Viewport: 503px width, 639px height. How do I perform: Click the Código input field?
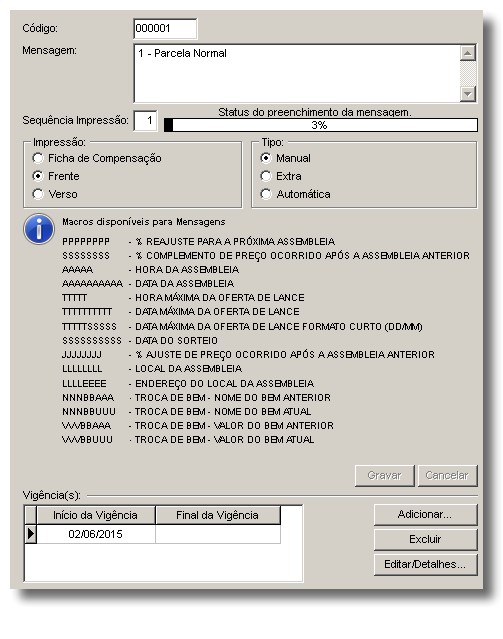point(165,29)
